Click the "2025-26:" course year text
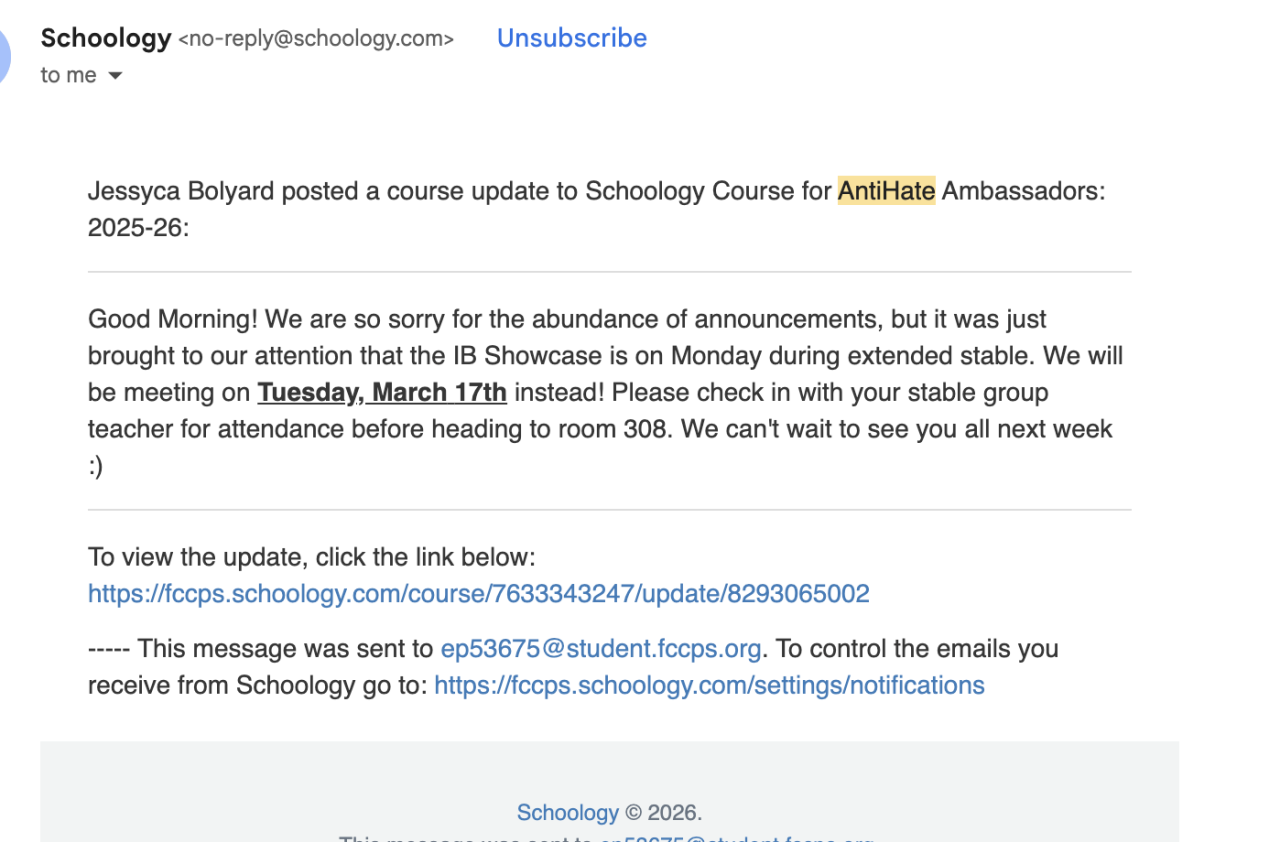The width and height of the screenshot is (1280, 842). point(138,227)
